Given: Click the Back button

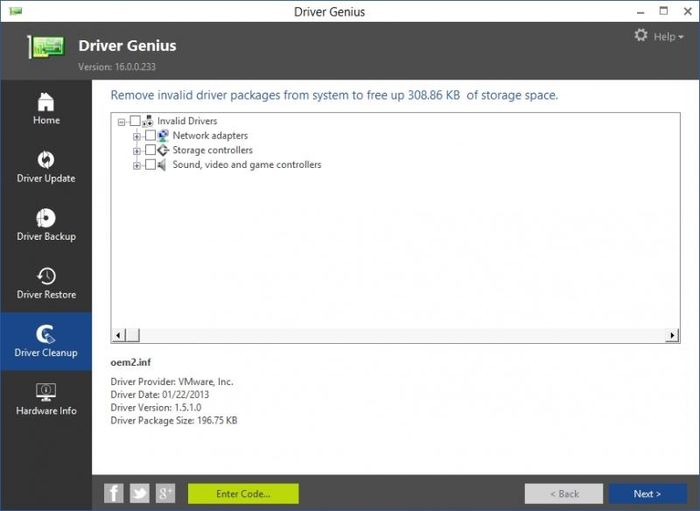Looking at the screenshot, I should (x=564, y=494).
